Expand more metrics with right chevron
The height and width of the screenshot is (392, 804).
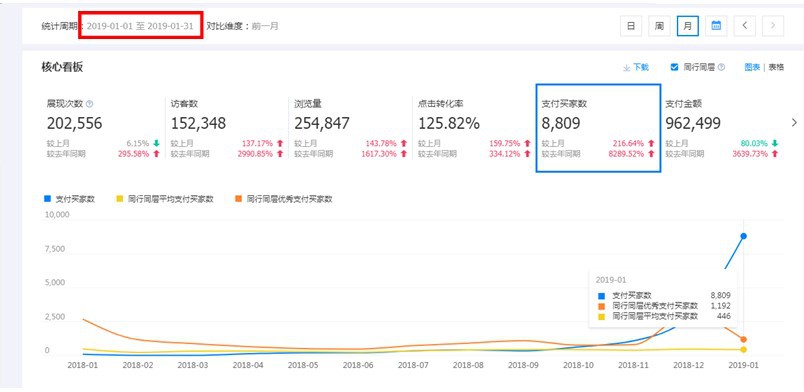tap(794, 123)
